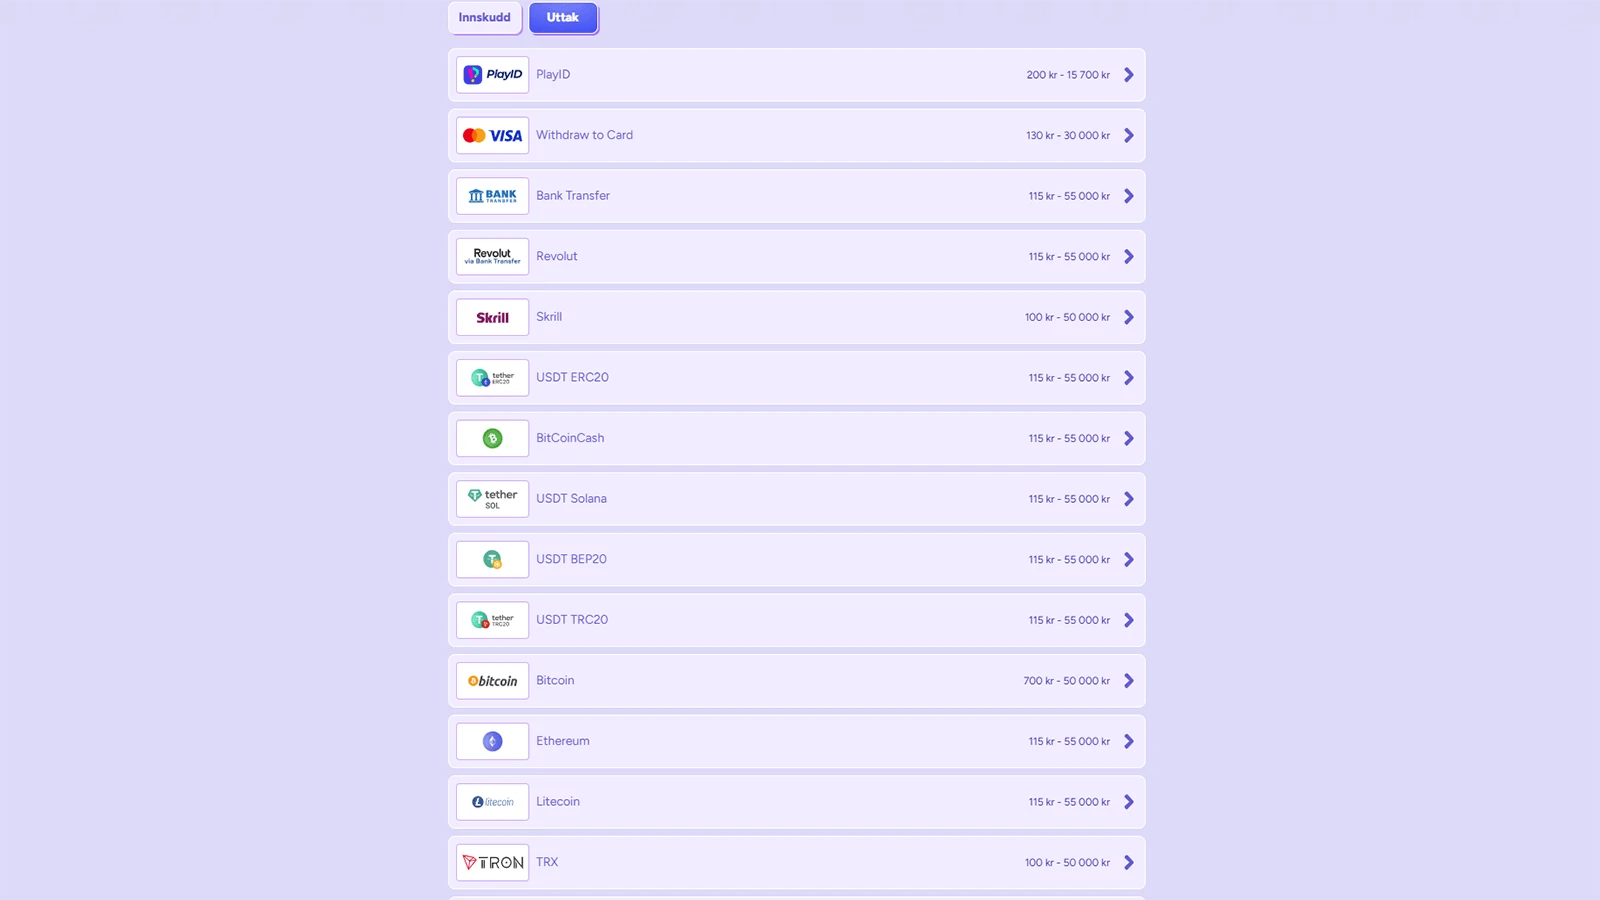Select the Bank Transfer logo icon
The height and width of the screenshot is (900, 1600).
coord(492,196)
